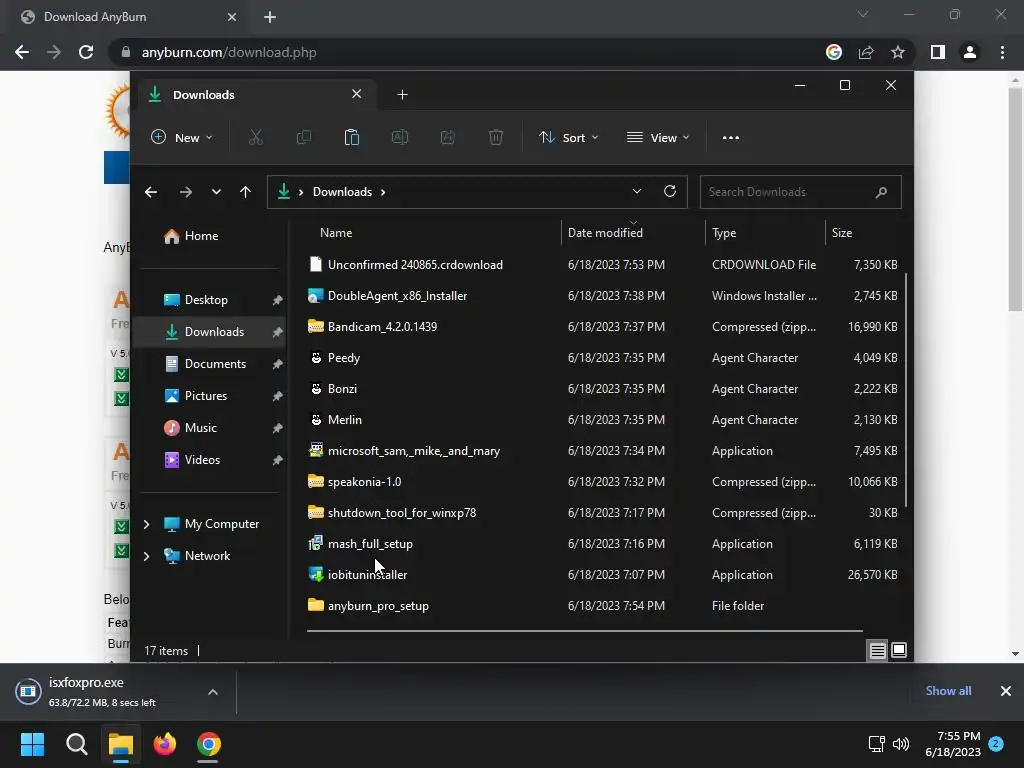The width and height of the screenshot is (1024, 768).
Task: Click the Chrome address bar URL
Action: pyautogui.click(x=229, y=52)
